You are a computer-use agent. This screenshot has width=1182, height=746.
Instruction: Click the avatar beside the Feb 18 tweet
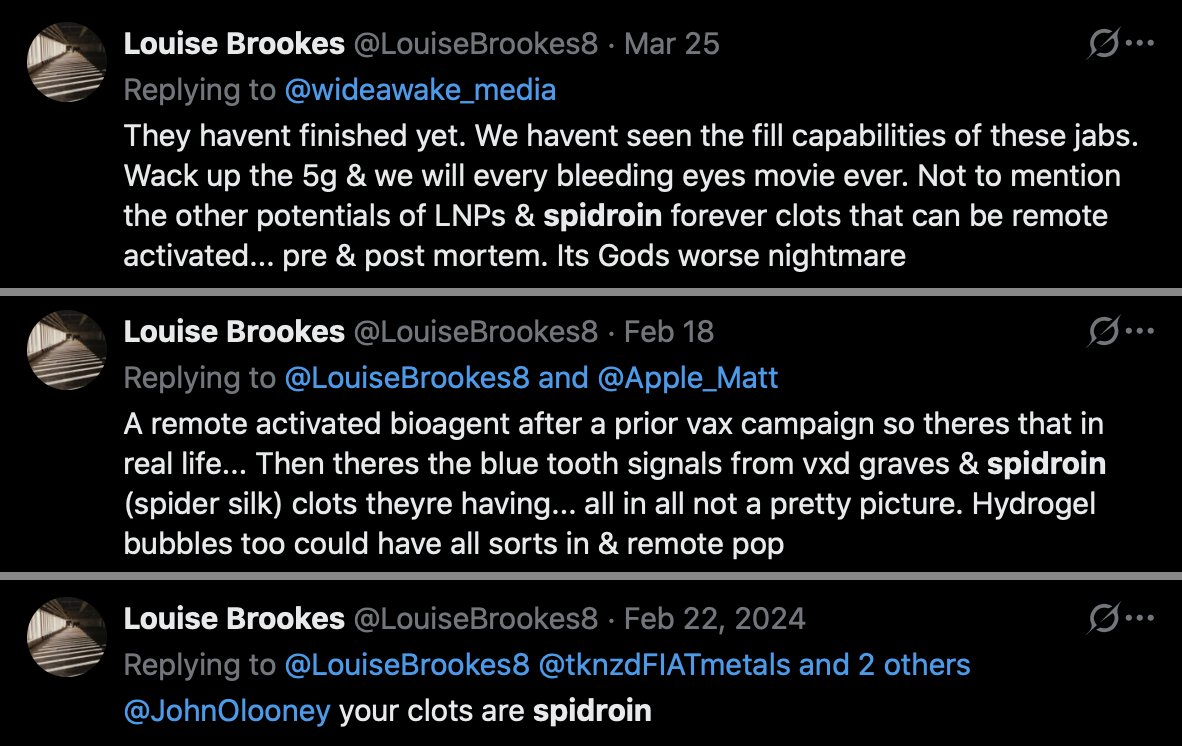point(66,349)
